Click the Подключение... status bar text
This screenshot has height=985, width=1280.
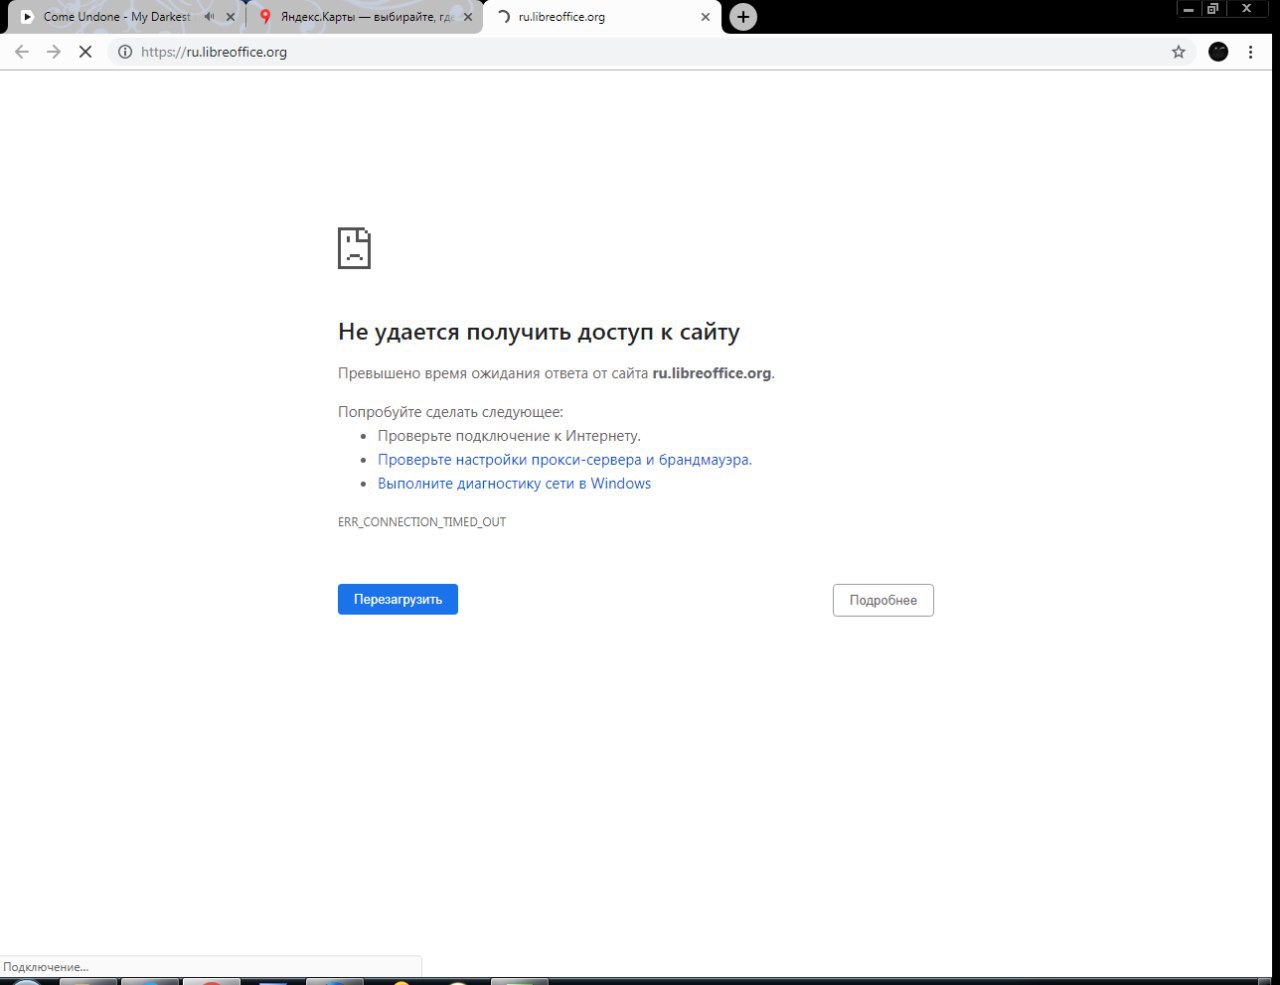point(46,967)
